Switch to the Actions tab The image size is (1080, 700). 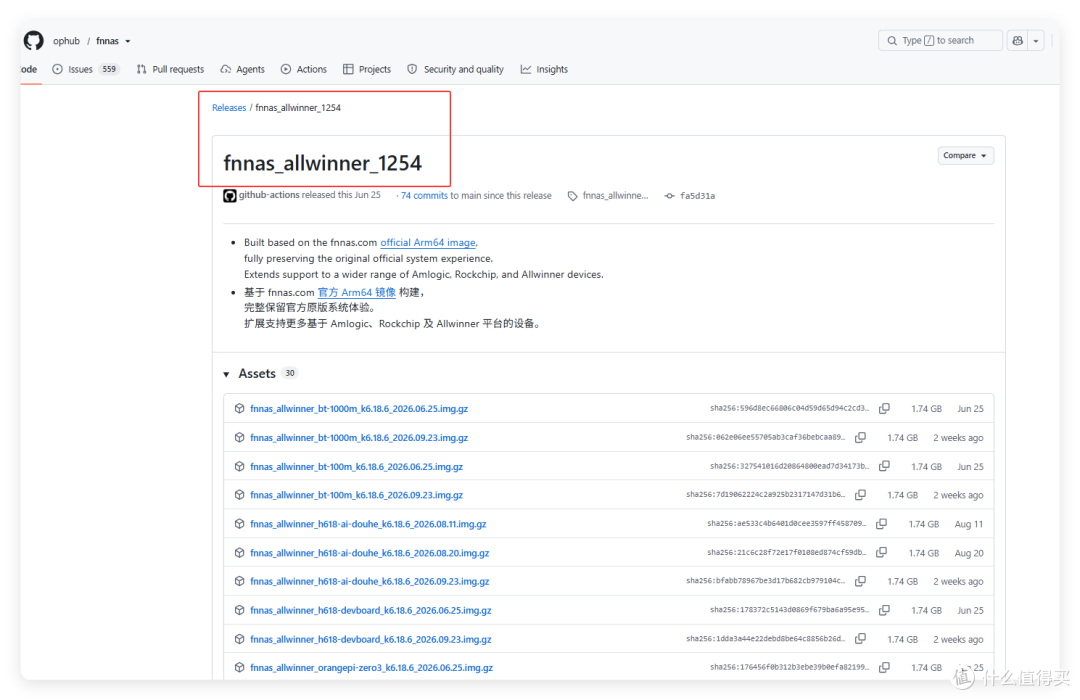pos(304,69)
